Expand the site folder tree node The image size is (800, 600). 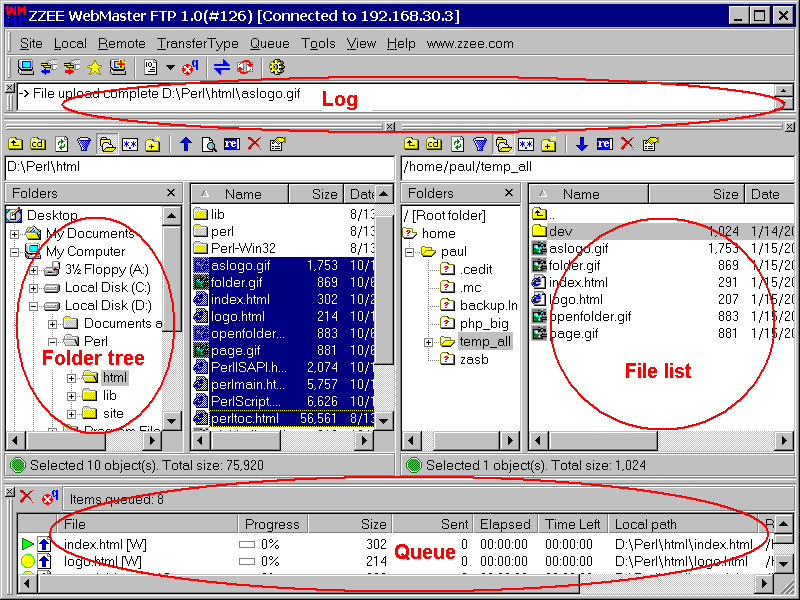pyautogui.click(x=71, y=414)
